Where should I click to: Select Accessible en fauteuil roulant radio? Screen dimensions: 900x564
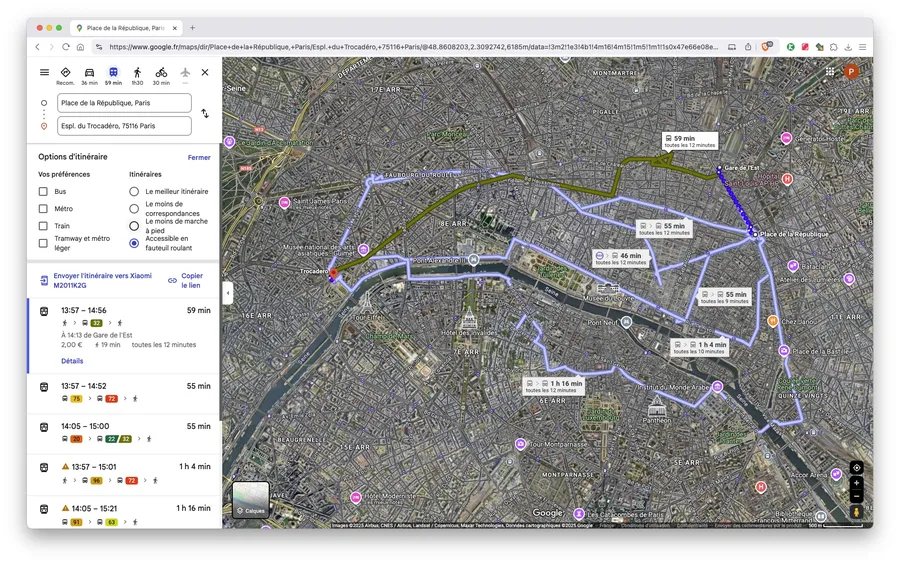pyautogui.click(x=134, y=243)
